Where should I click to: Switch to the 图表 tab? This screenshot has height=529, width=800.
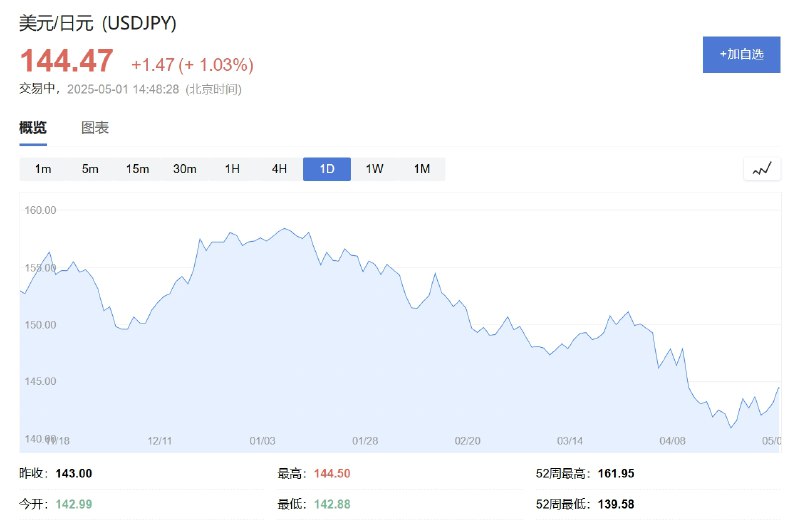pos(95,128)
